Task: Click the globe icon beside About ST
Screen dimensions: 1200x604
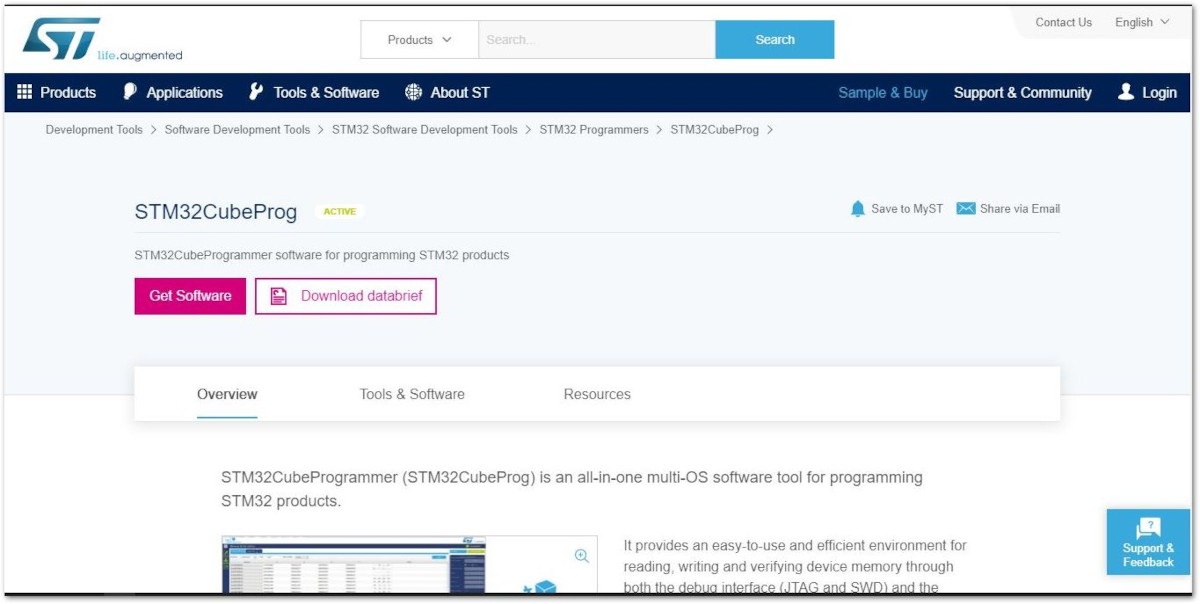Action: (413, 92)
